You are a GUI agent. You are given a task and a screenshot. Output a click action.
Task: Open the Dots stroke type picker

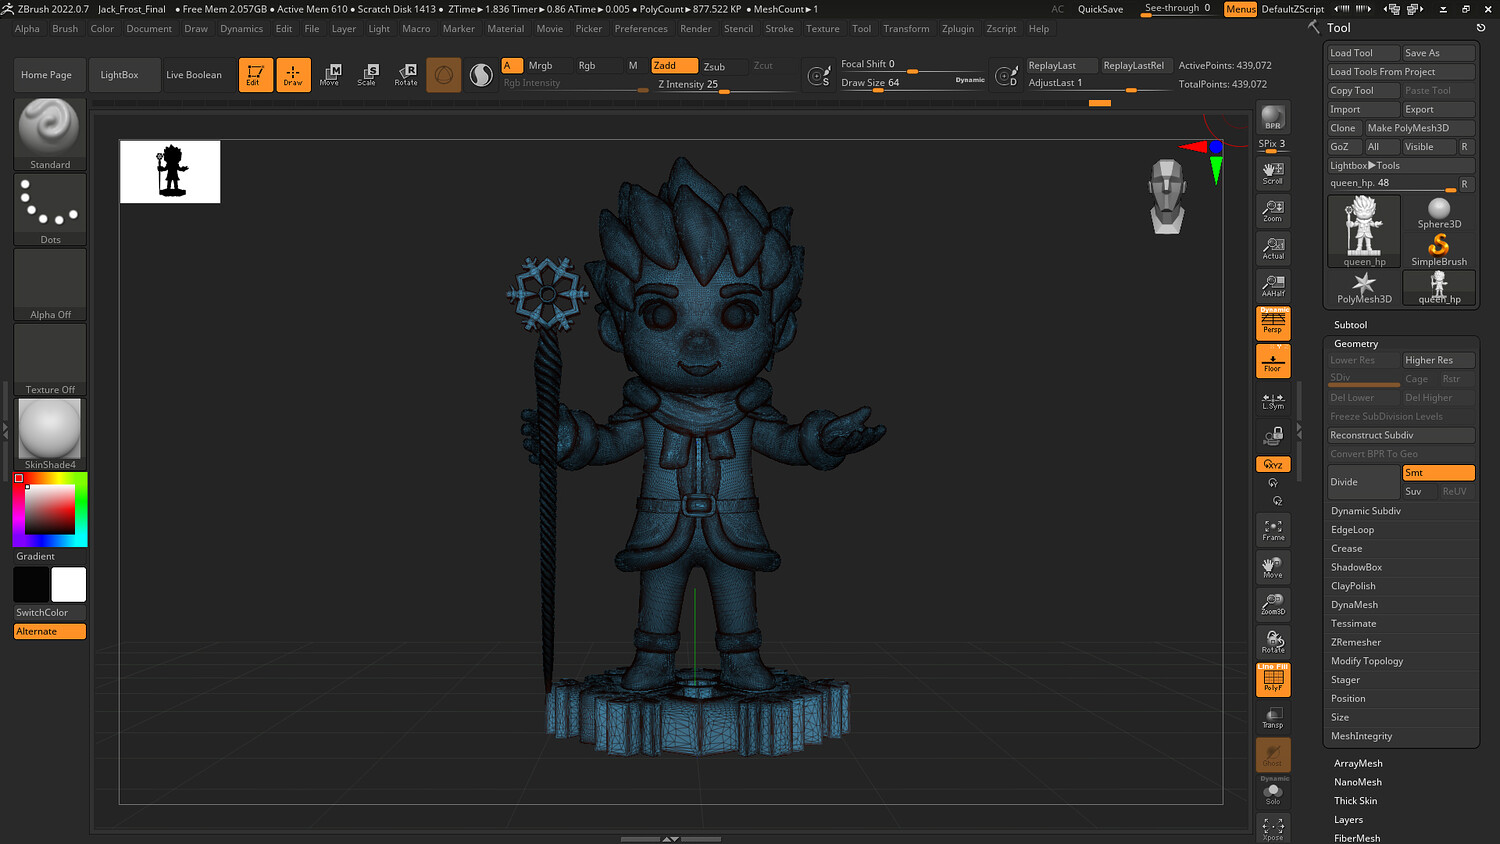(50, 210)
